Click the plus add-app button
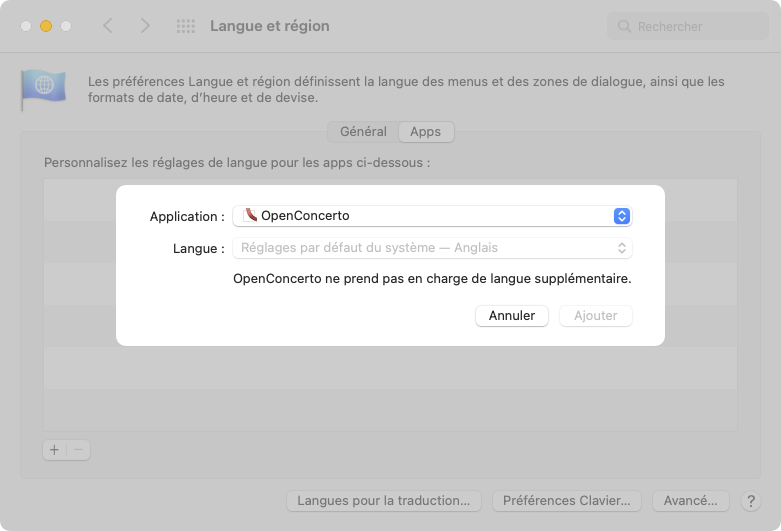Viewport: 781px width, 531px height. pyautogui.click(x=54, y=450)
